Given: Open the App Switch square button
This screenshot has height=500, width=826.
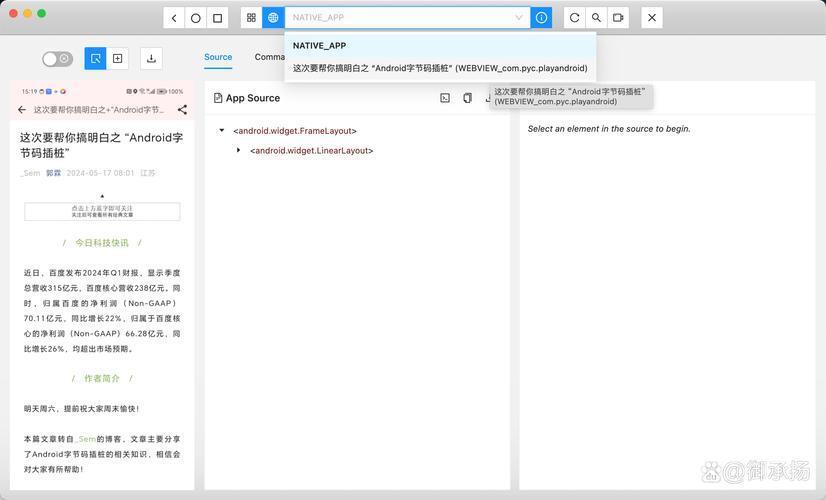Looking at the screenshot, I should 218,18.
